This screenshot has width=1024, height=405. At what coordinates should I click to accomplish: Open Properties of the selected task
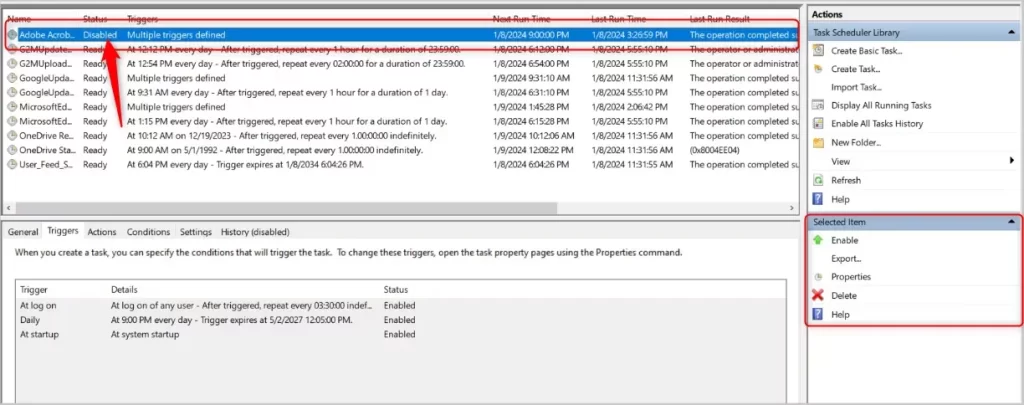(851, 277)
